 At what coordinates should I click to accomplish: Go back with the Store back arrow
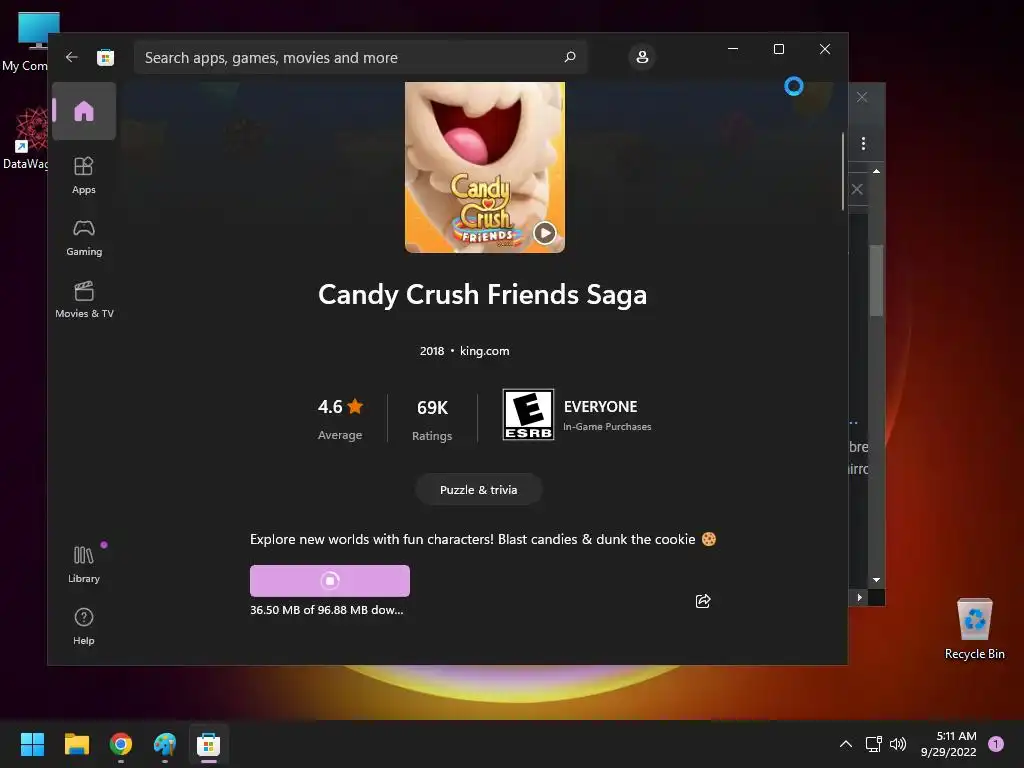click(72, 57)
